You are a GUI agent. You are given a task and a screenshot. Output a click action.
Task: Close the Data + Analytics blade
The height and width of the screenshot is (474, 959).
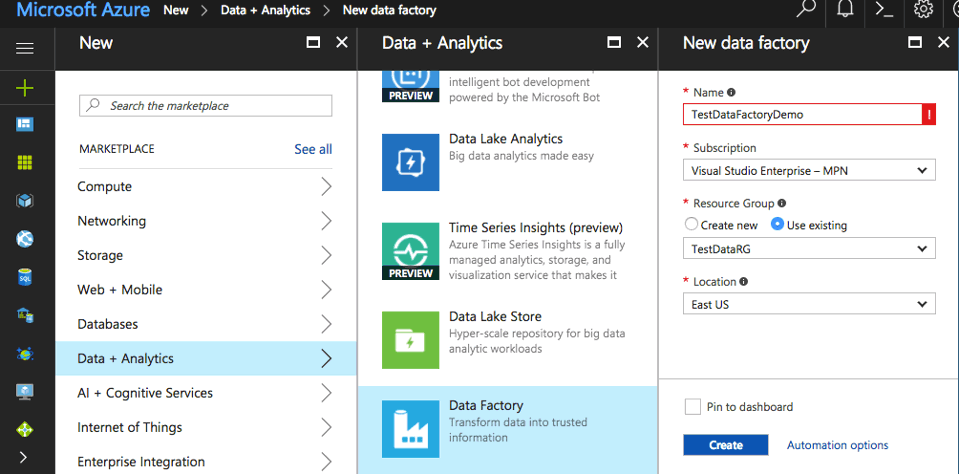tap(643, 42)
